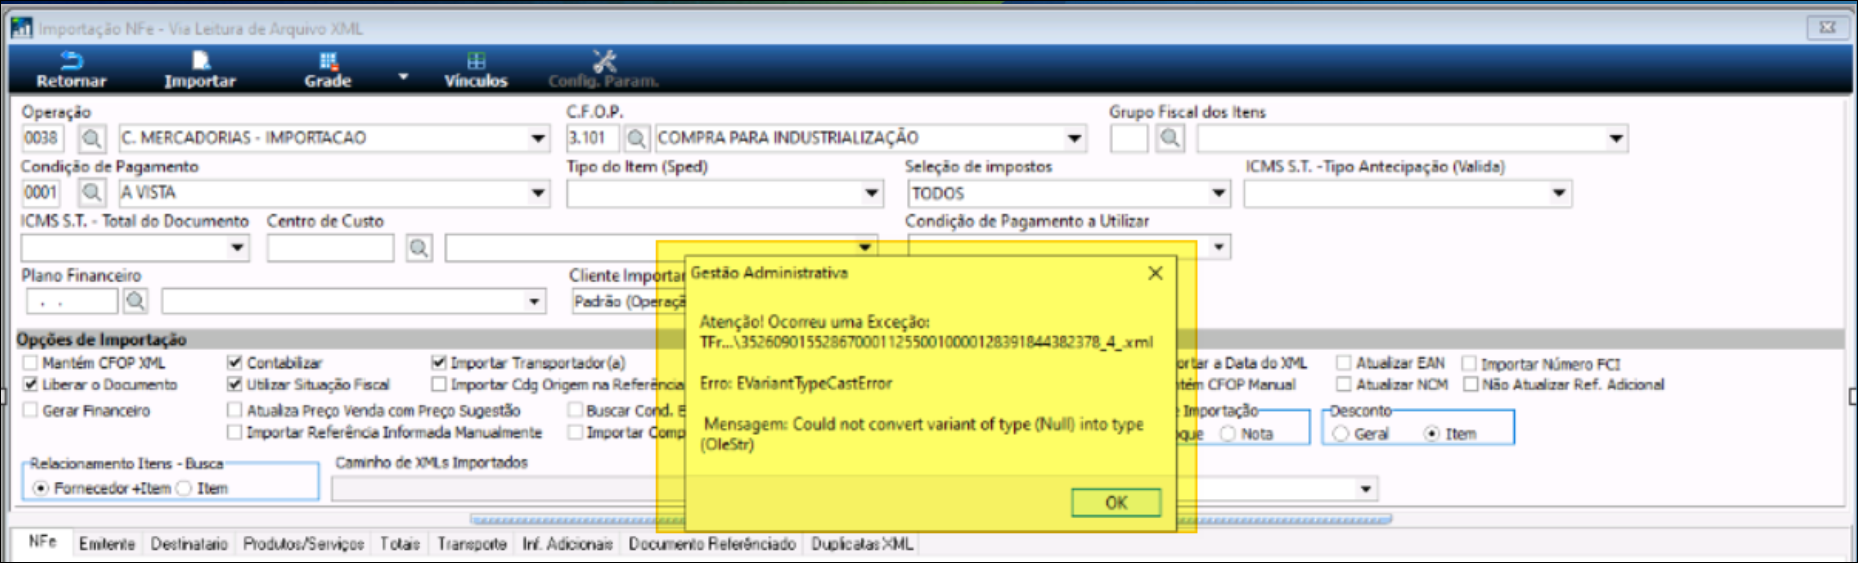Expand the Plano Financeiro description dropdown

tap(534, 301)
